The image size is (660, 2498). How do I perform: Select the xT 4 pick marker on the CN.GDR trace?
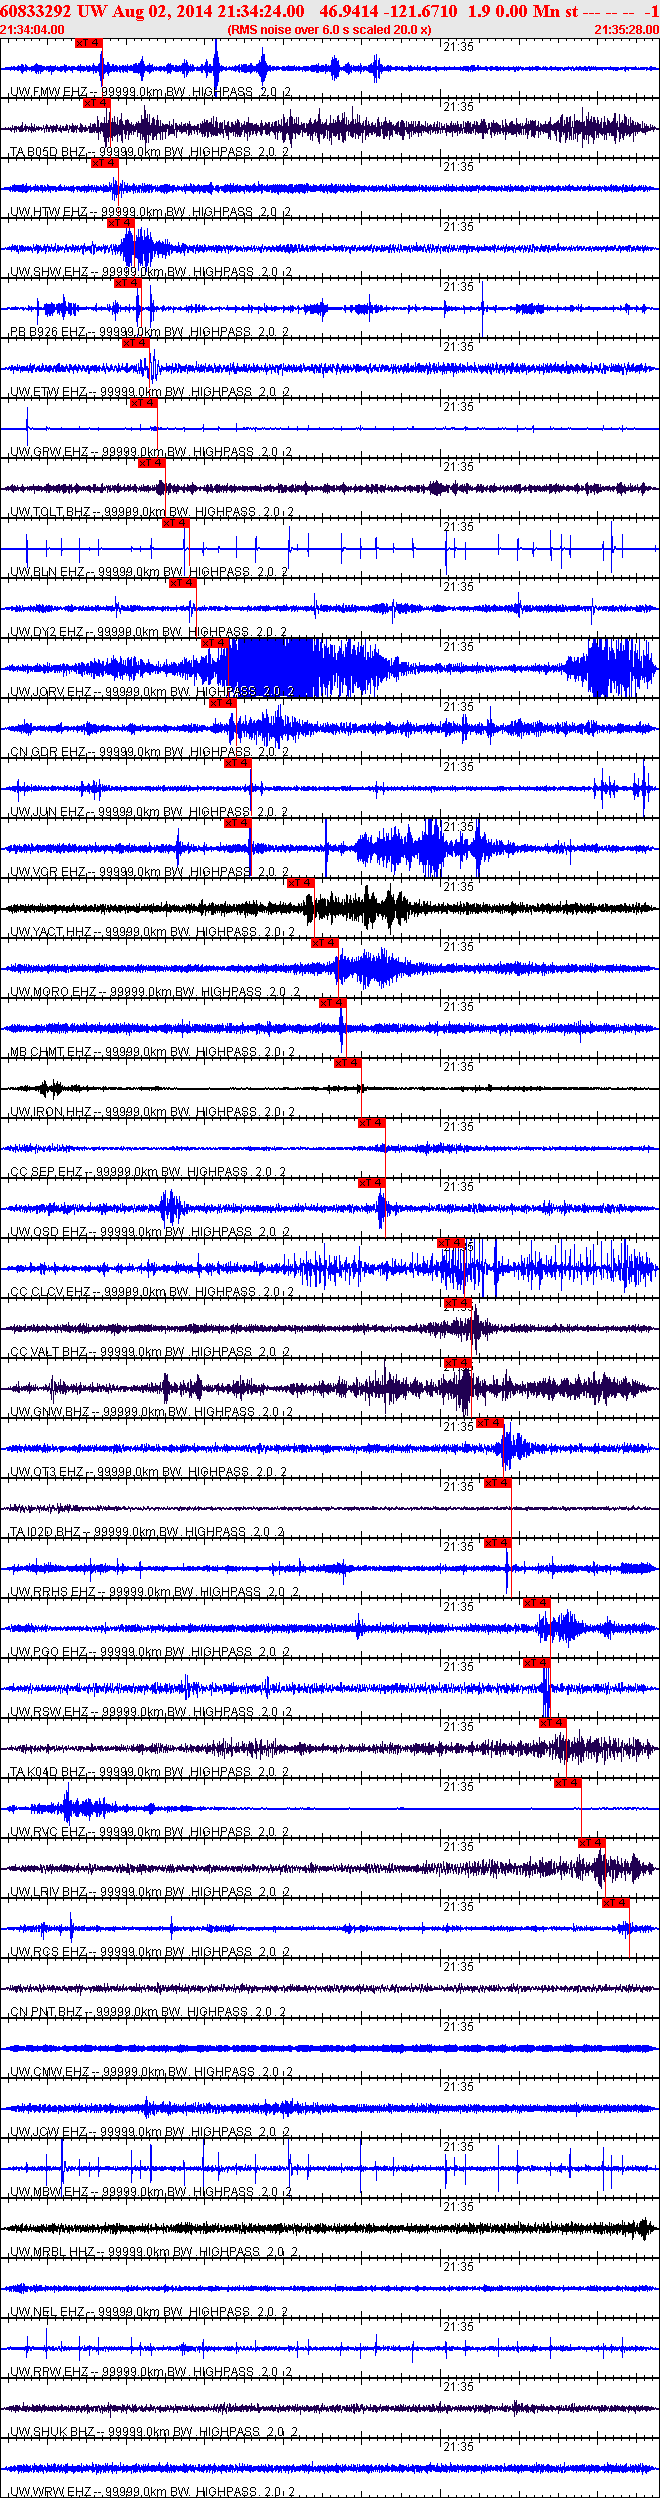(x=222, y=703)
